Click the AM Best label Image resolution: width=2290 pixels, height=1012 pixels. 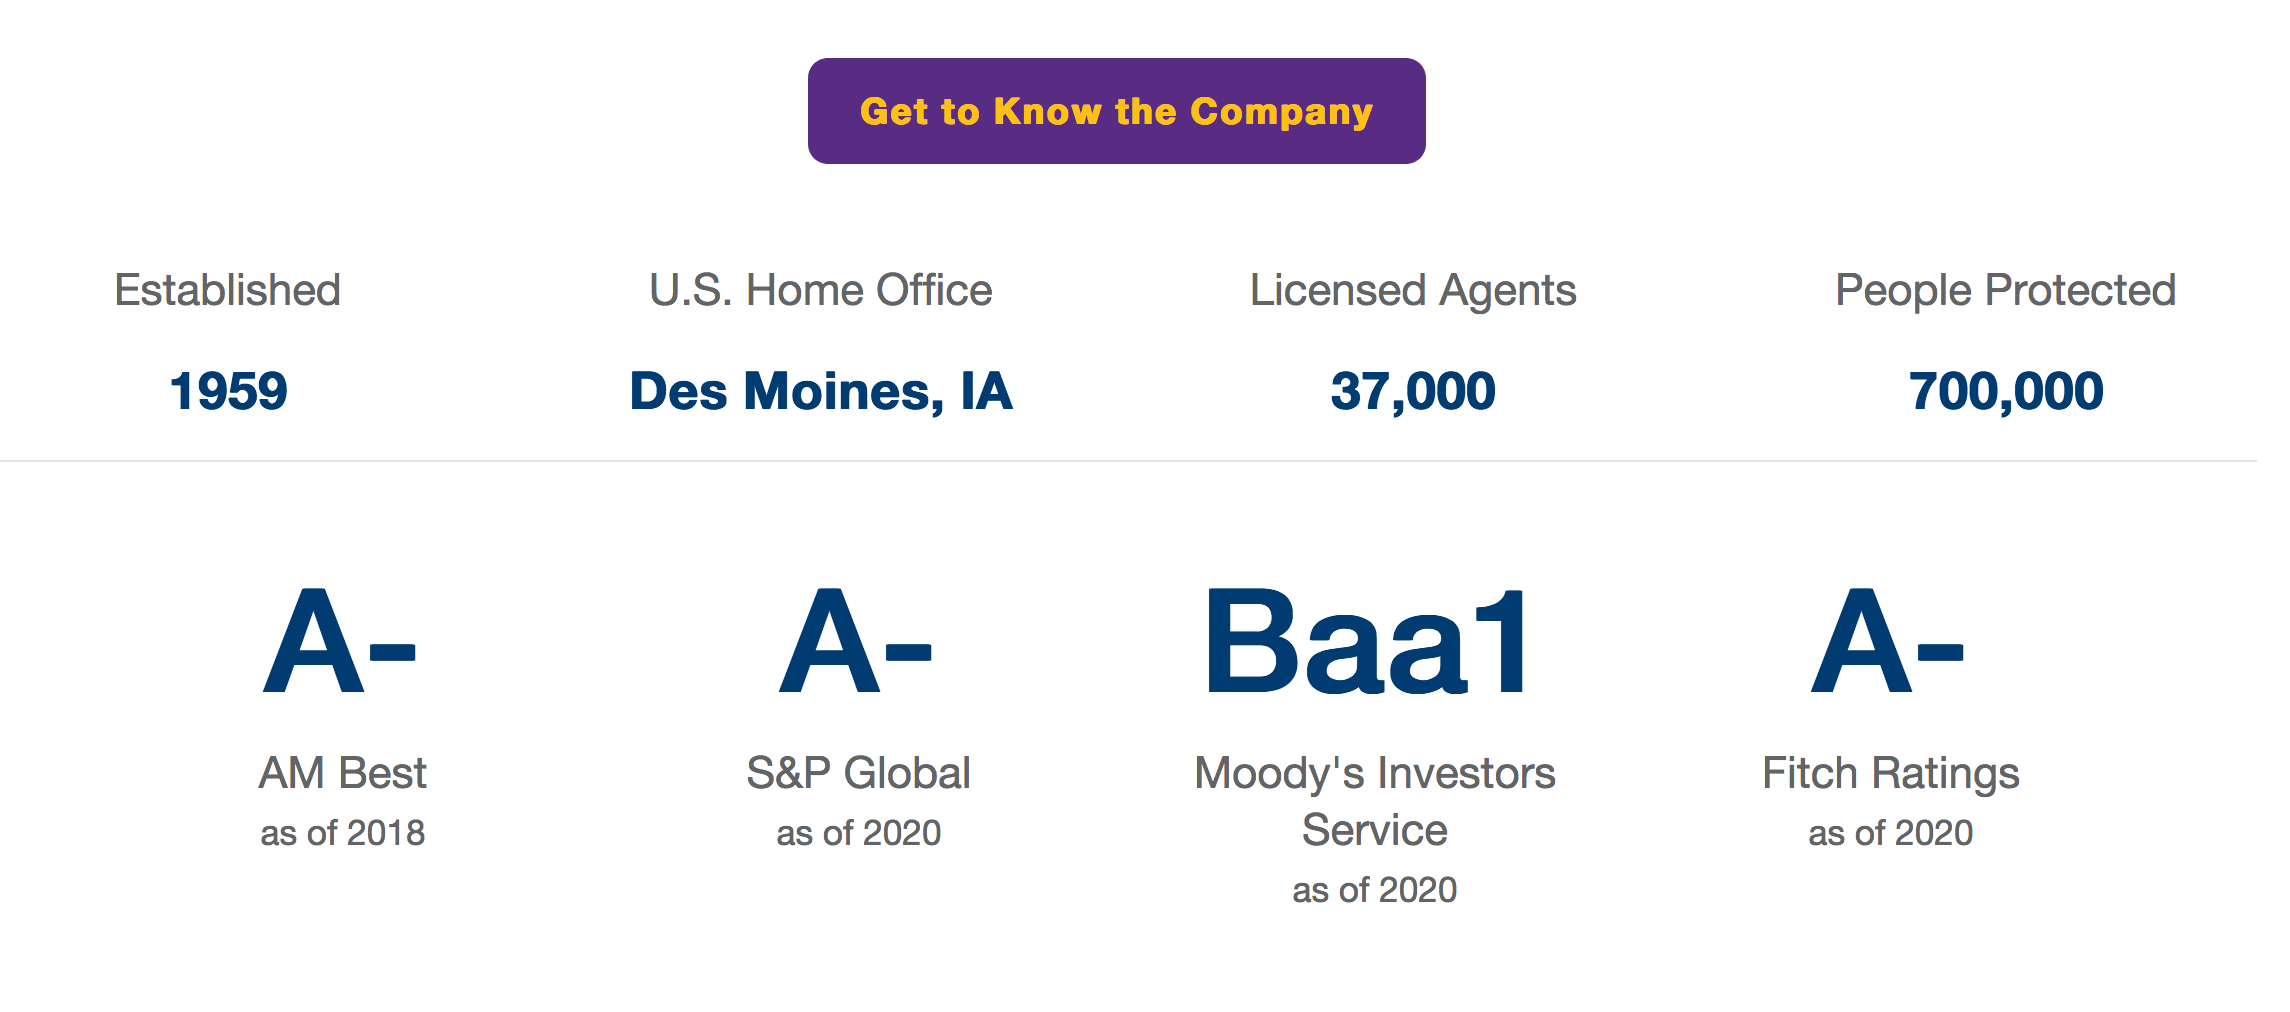[342, 773]
